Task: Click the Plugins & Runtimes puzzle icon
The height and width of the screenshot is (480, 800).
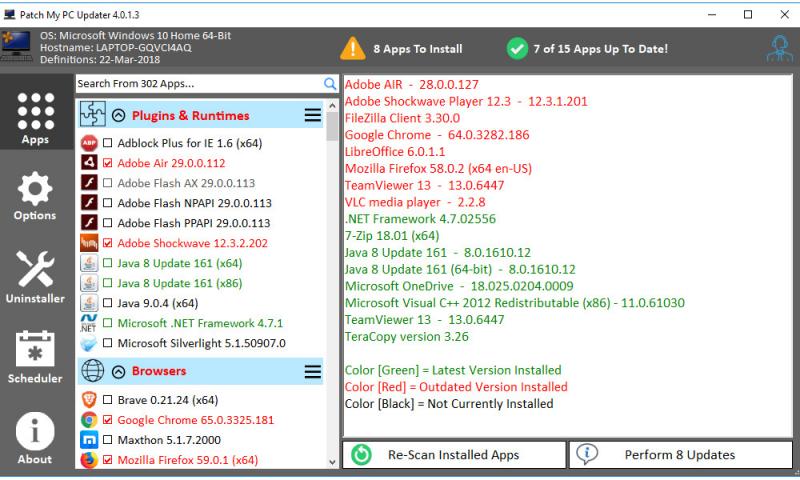Action: 93,114
